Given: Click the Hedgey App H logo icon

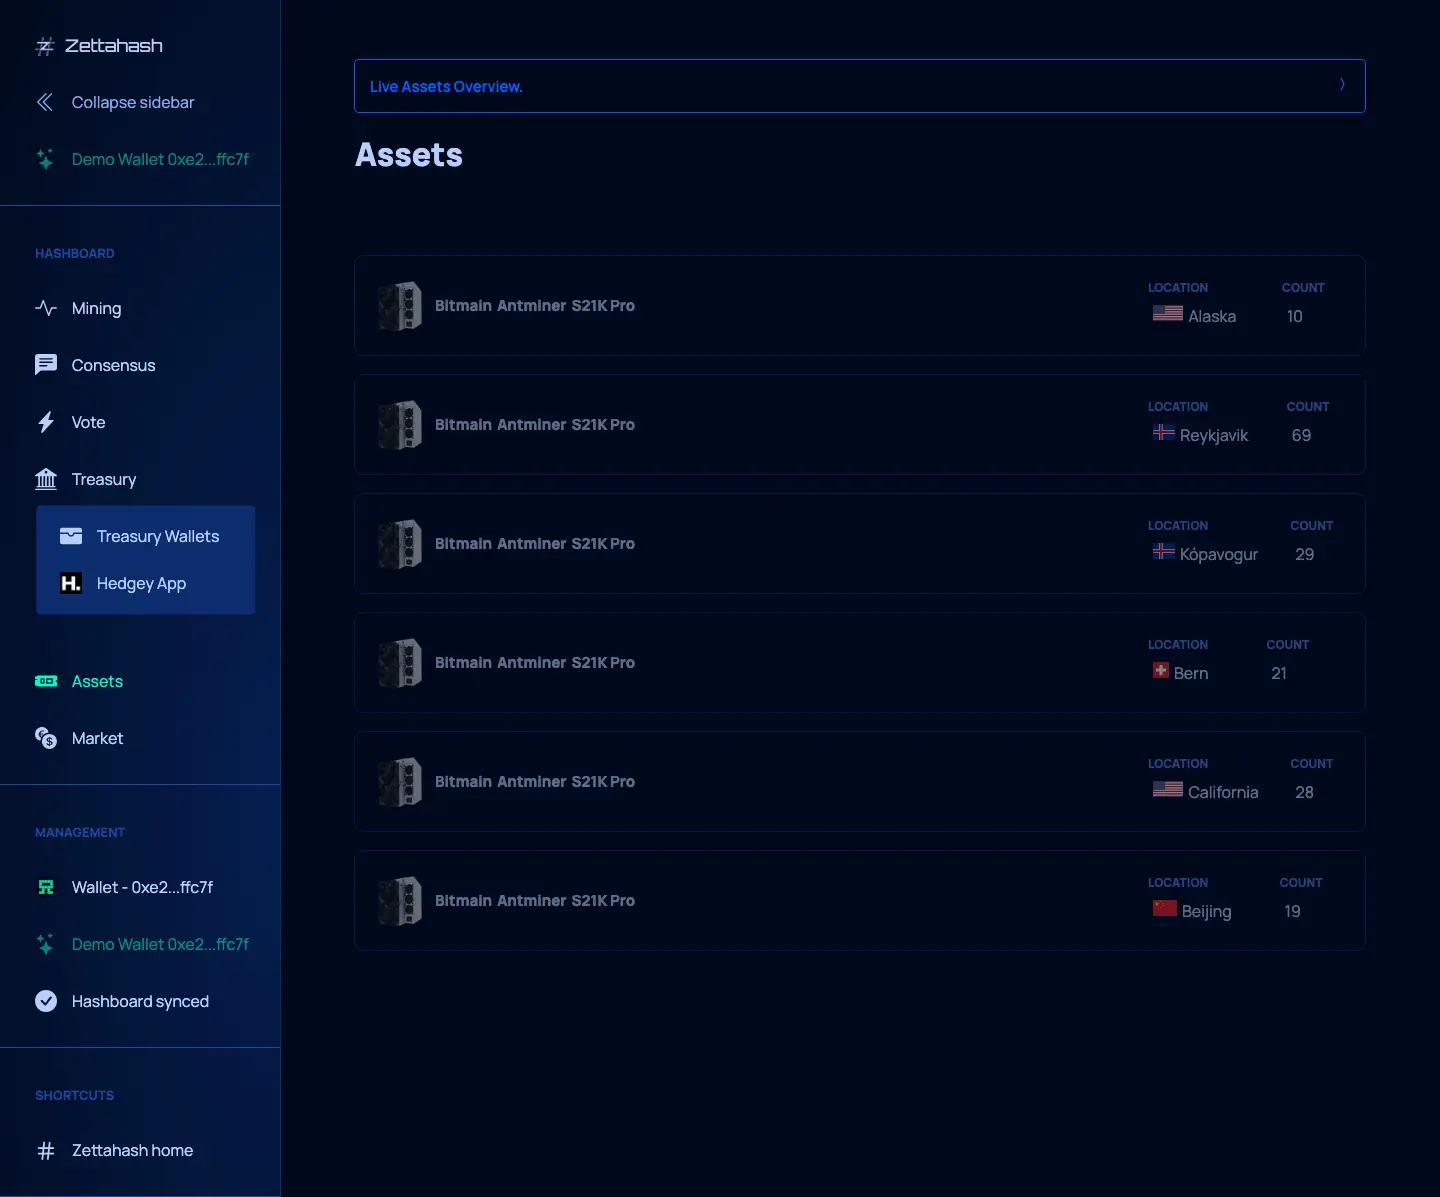Looking at the screenshot, I should pos(71,583).
